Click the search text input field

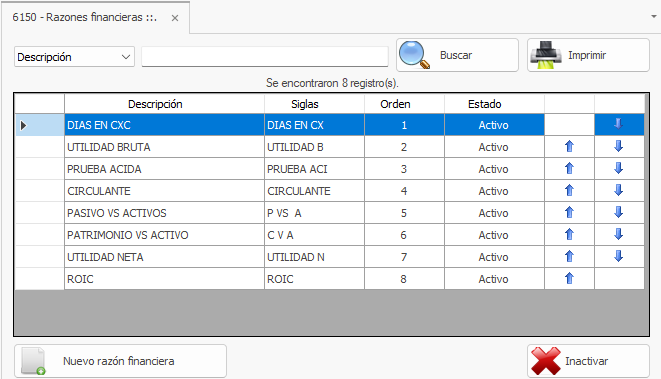pos(265,57)
